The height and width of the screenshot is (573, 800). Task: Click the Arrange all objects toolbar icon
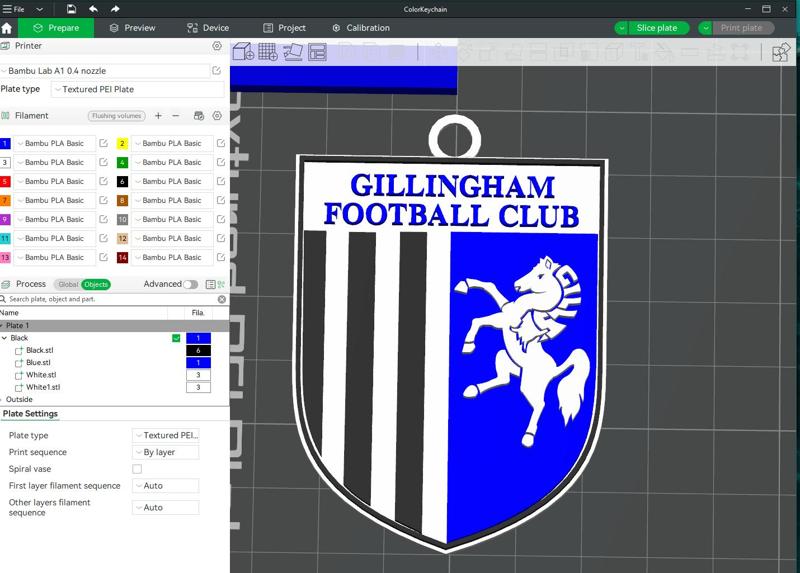click(x=317, y=52)
